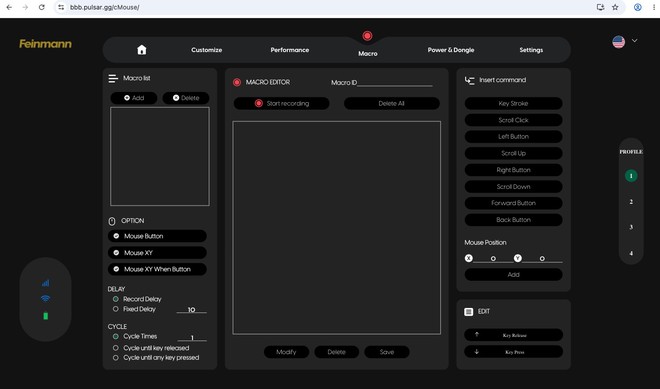Click the Y coordinate icon
660x389 pixels.
click(x=517, y=258)
